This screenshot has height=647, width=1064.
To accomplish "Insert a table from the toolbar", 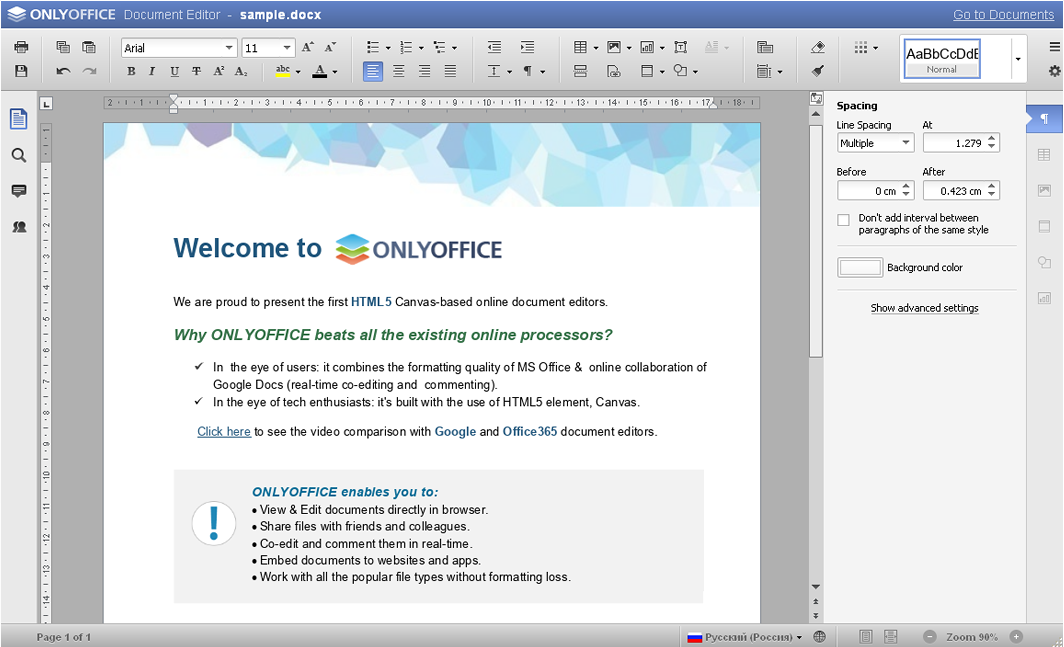I will pos(580,47).
